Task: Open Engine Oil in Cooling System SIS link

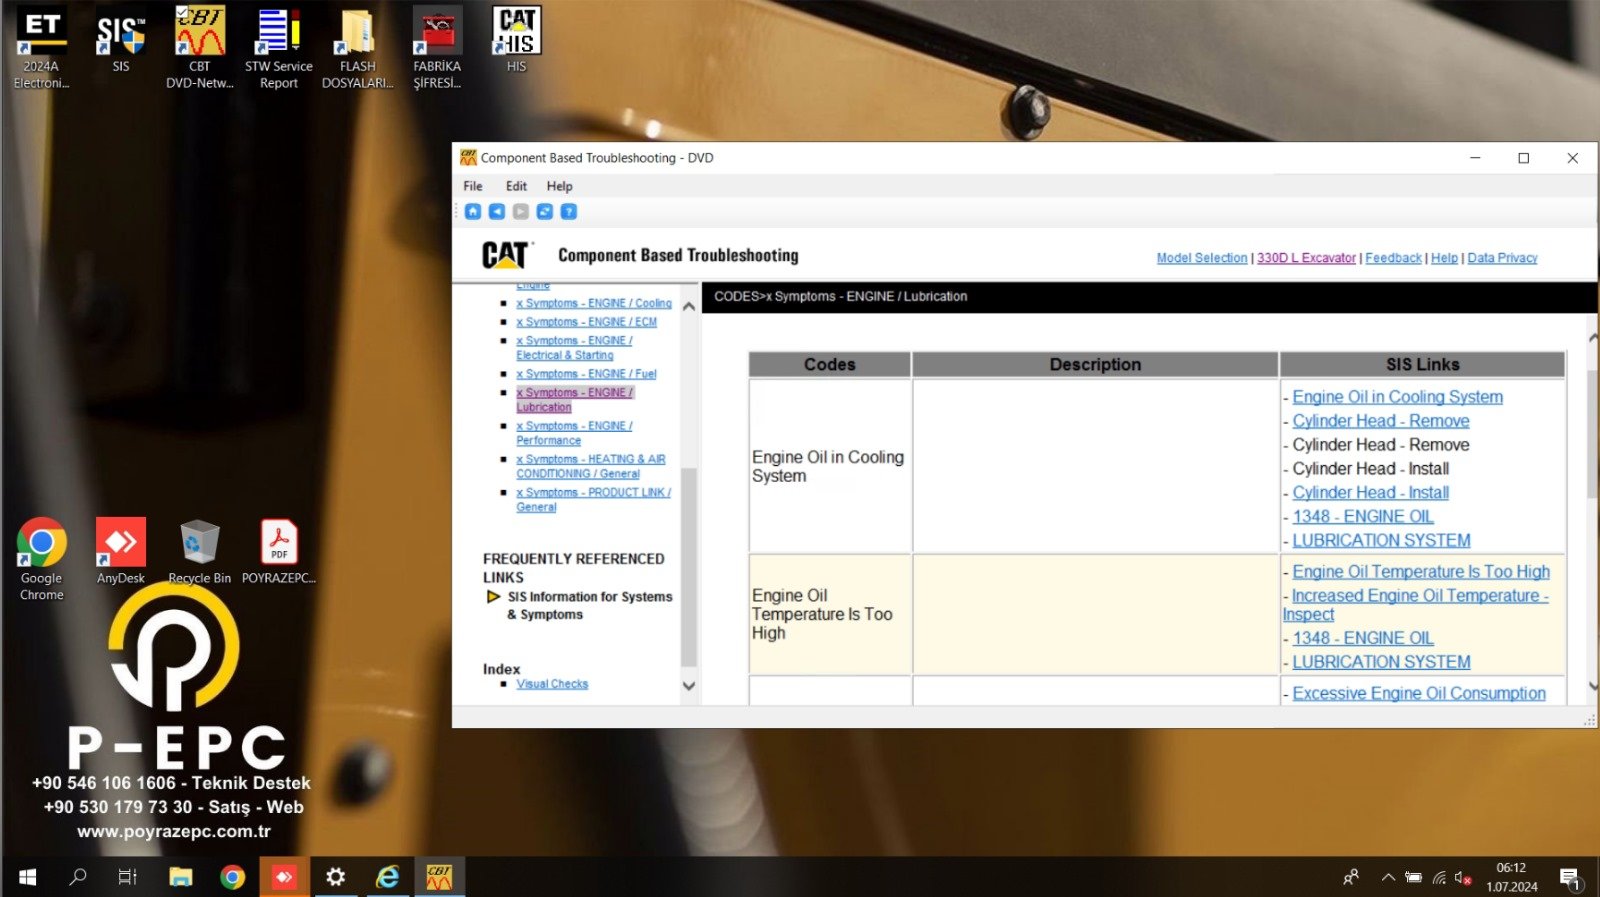Action: click(1397, 397)
